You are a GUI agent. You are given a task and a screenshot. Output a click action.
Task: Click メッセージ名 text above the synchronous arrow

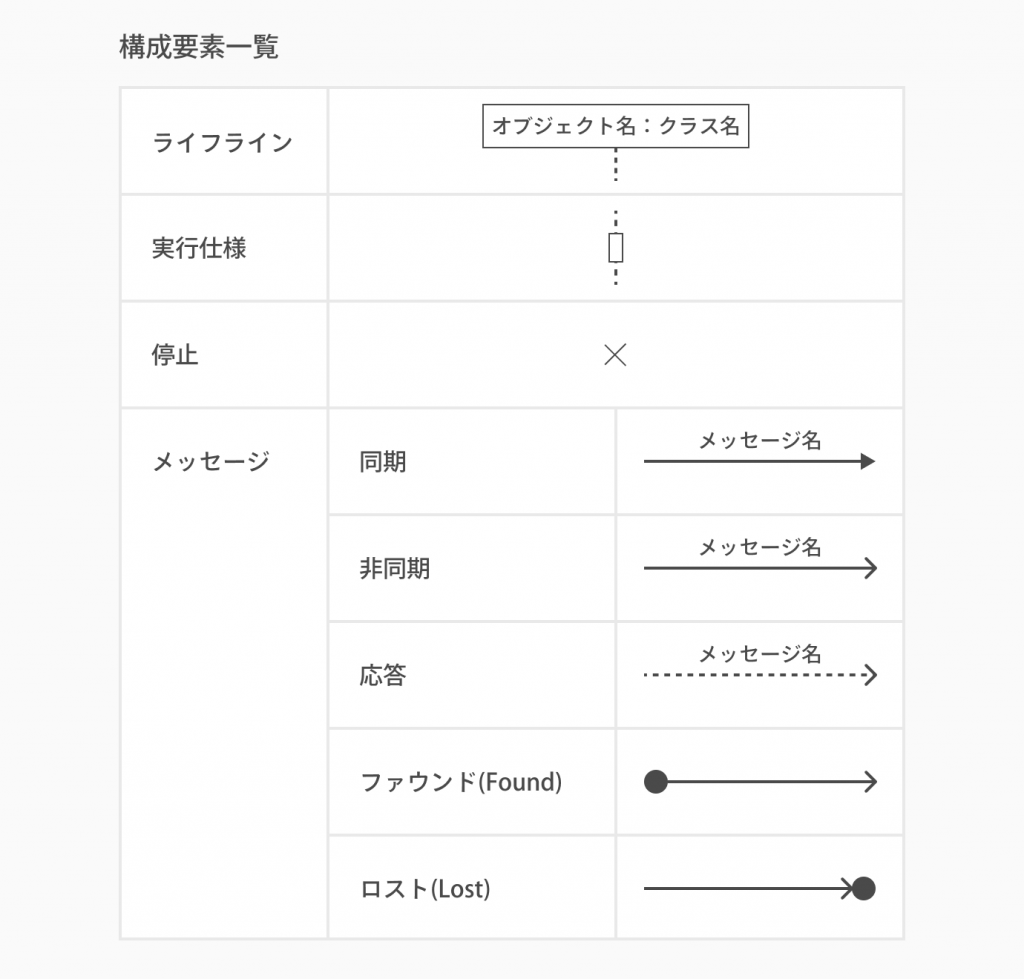tap(759, 440)
